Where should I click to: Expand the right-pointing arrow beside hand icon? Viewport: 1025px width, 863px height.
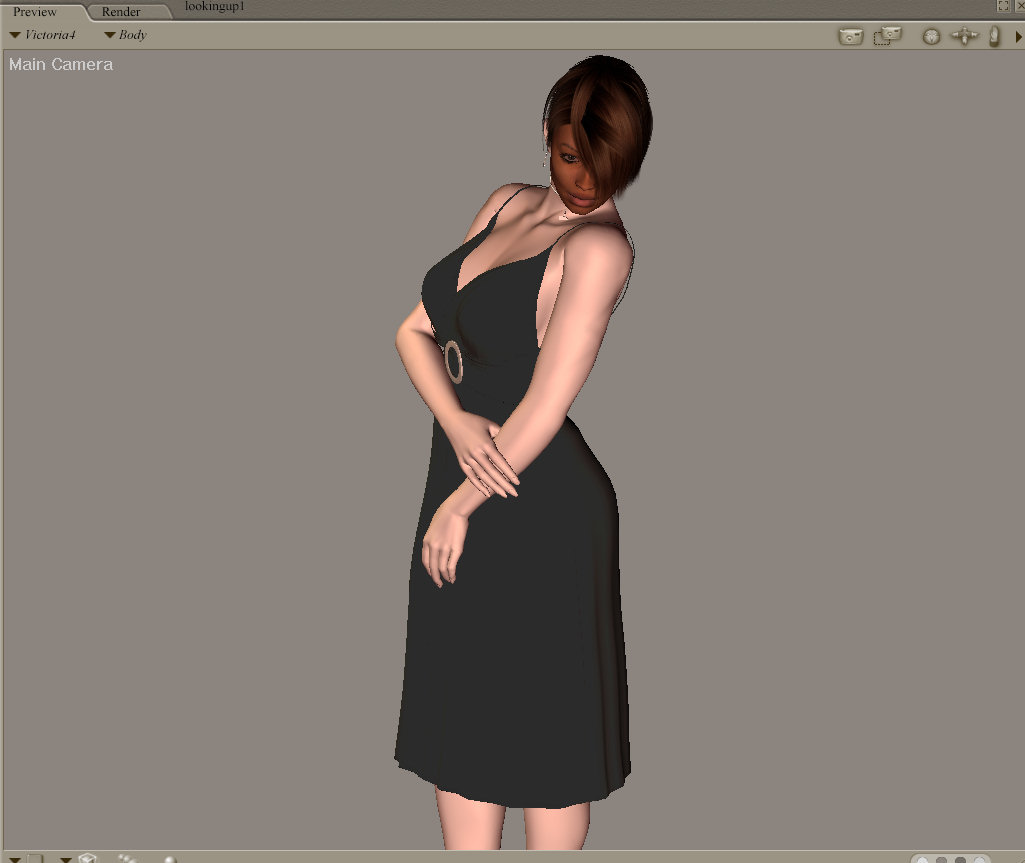1018,37
